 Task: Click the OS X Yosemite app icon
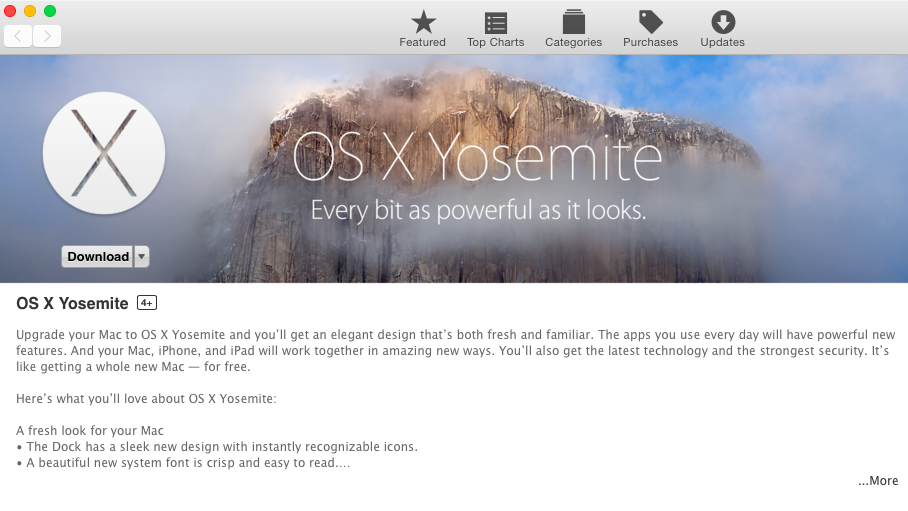[104, 153]
